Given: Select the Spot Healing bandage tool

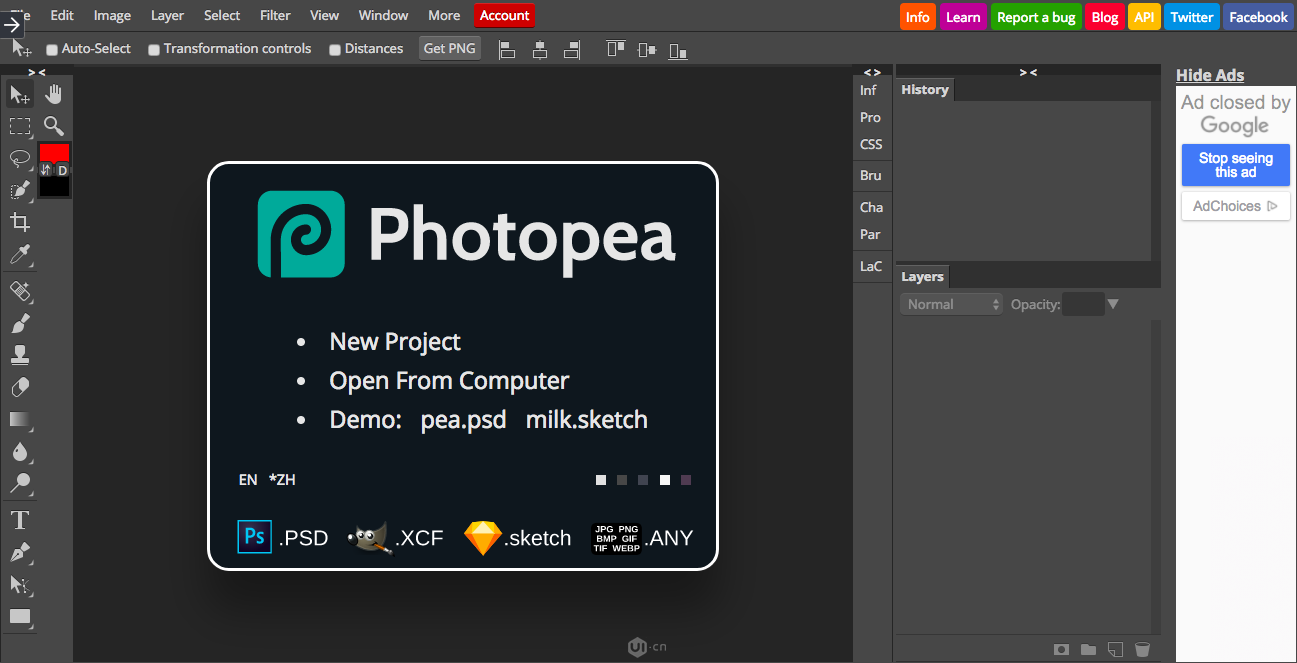Looking at the screenshot, I should click(20, 291).
